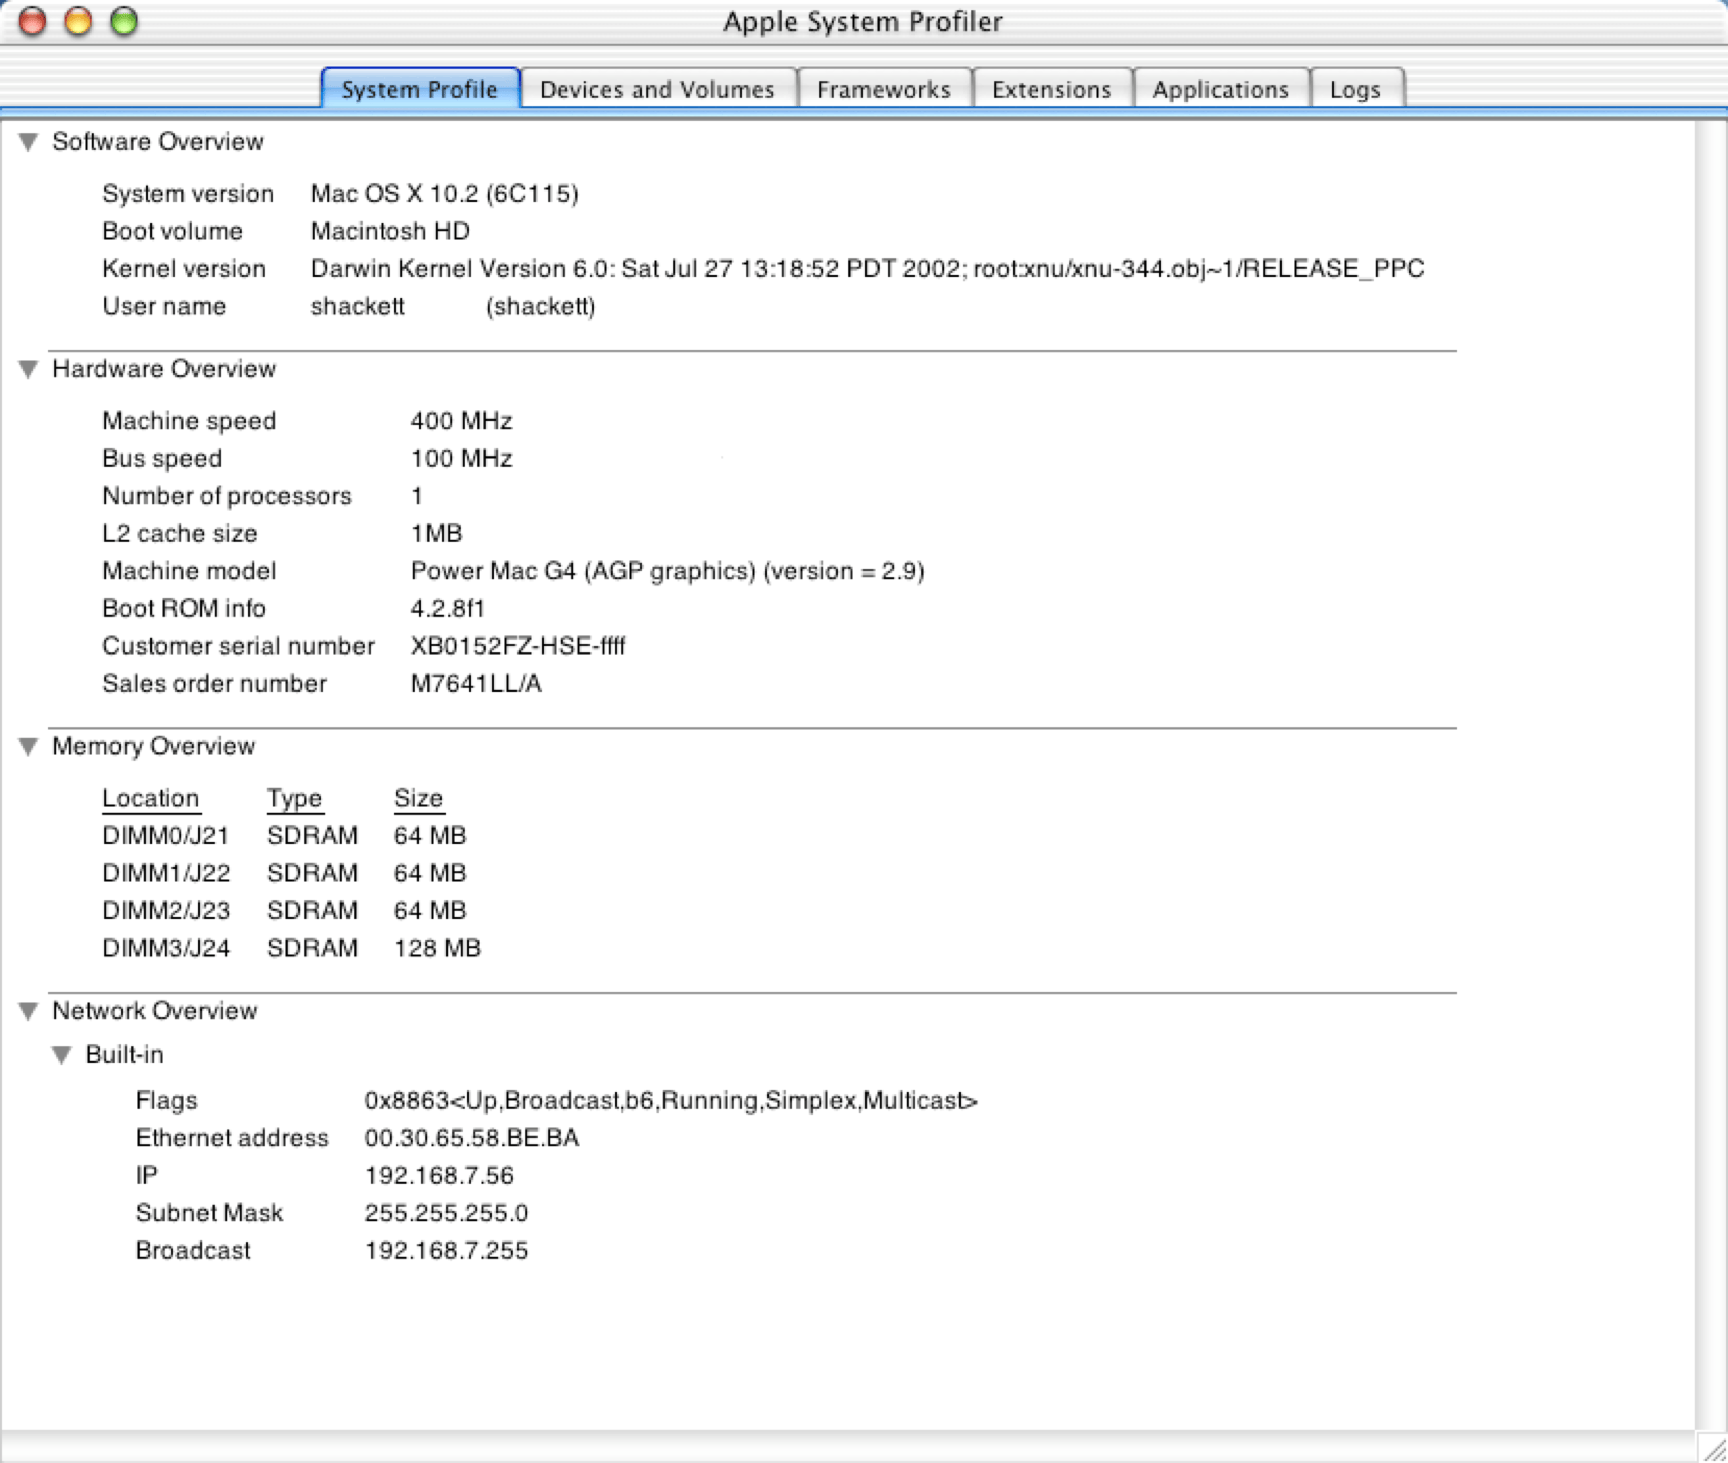
Task: Open the Applications tab
Action: pyautogui.click(x=1221, y=89)
